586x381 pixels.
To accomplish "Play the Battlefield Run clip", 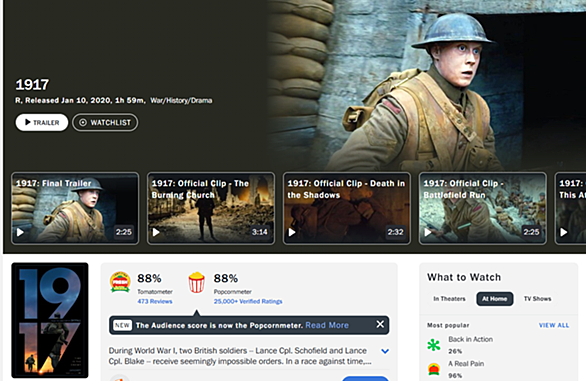I will [x=482, y=209].
